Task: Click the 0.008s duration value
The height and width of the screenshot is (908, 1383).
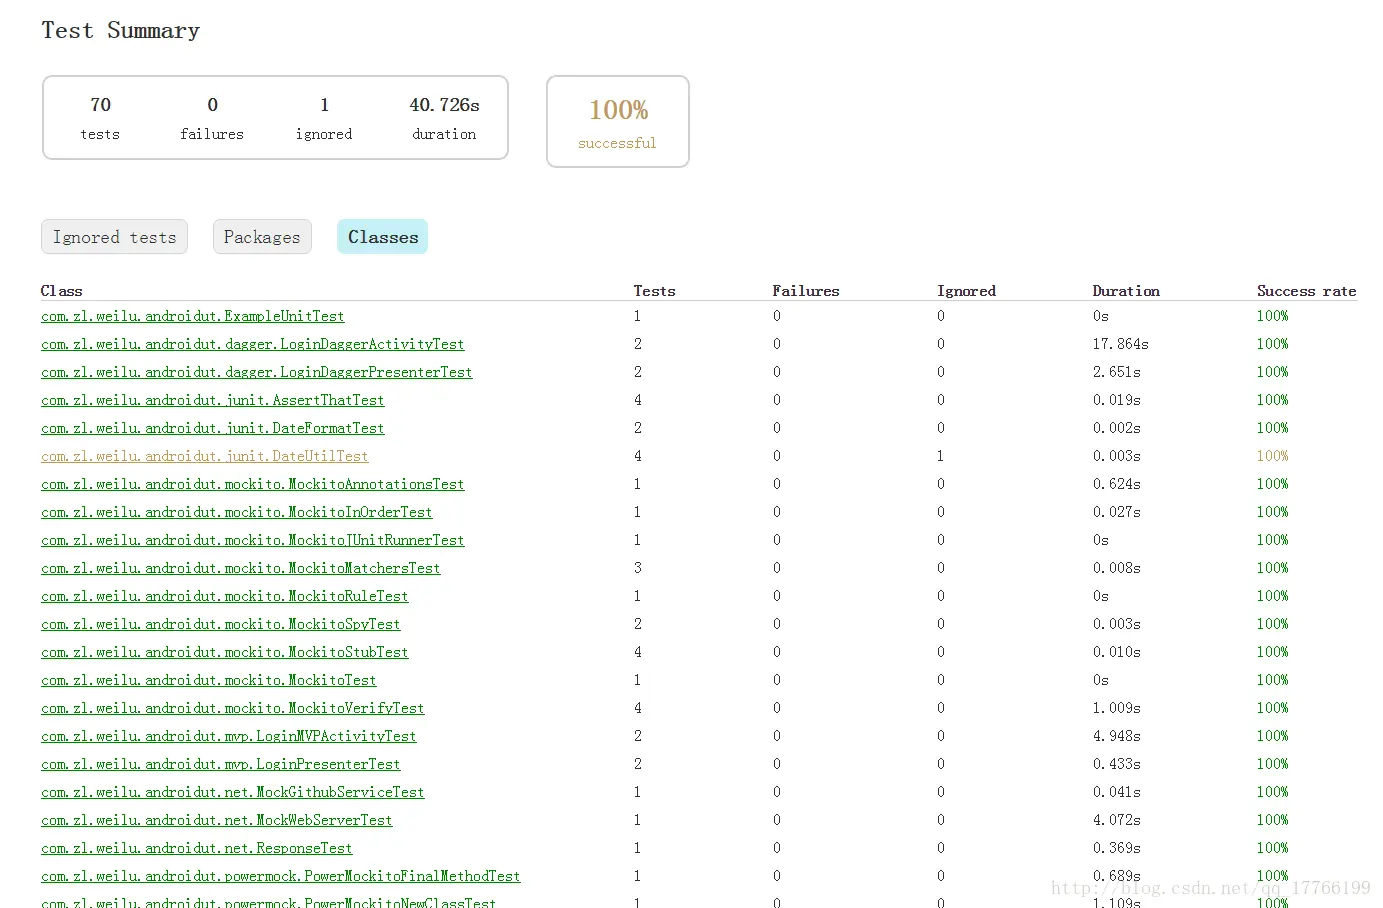Action: 1116,568
